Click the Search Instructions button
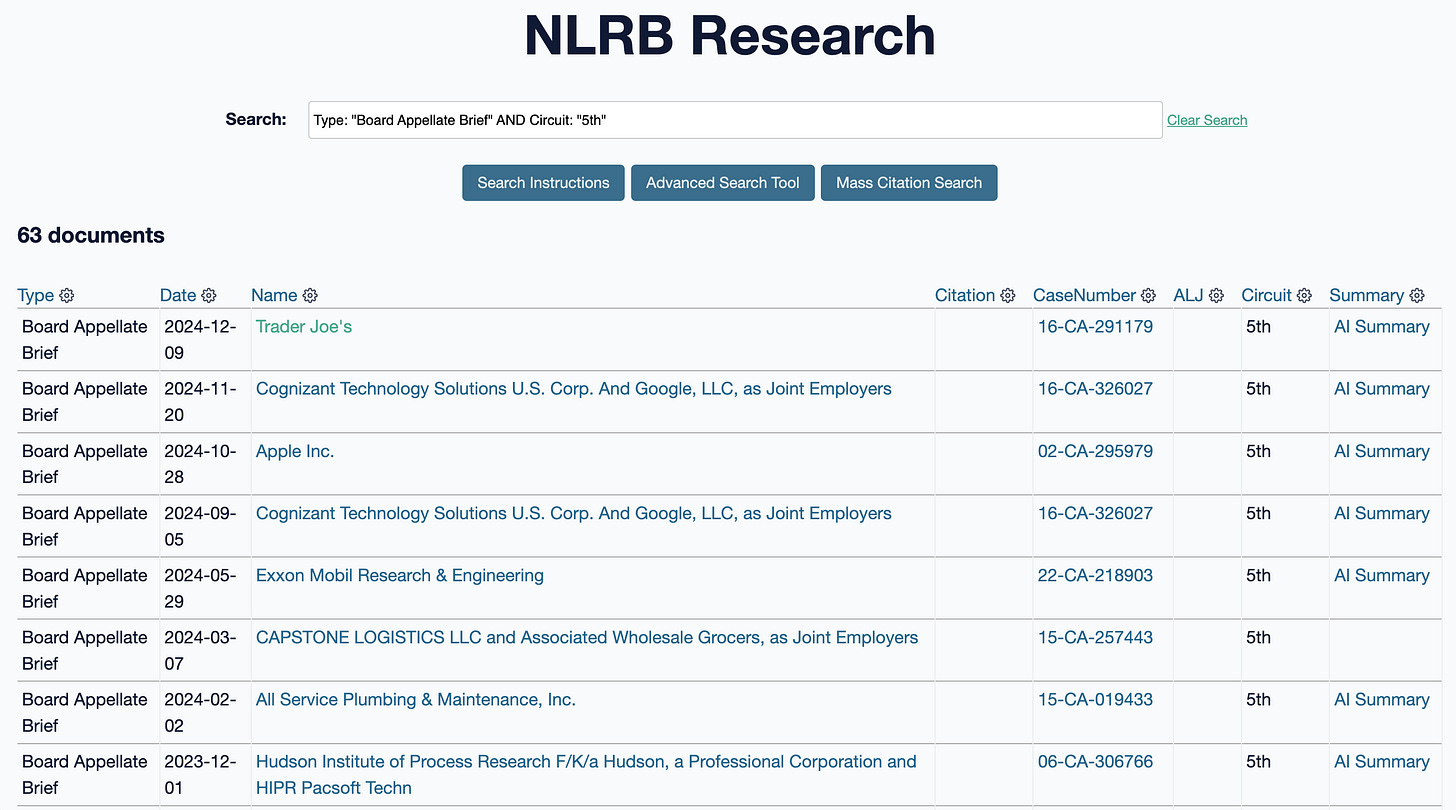Image resolution: width=1456 pixels, height=810 pixels. pos(543,183)
